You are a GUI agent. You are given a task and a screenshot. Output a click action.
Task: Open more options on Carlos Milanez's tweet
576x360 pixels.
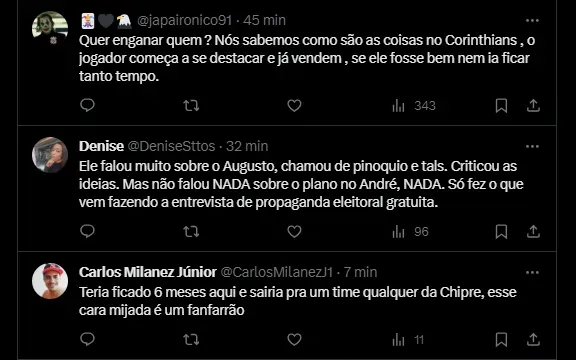coord(532,273)
